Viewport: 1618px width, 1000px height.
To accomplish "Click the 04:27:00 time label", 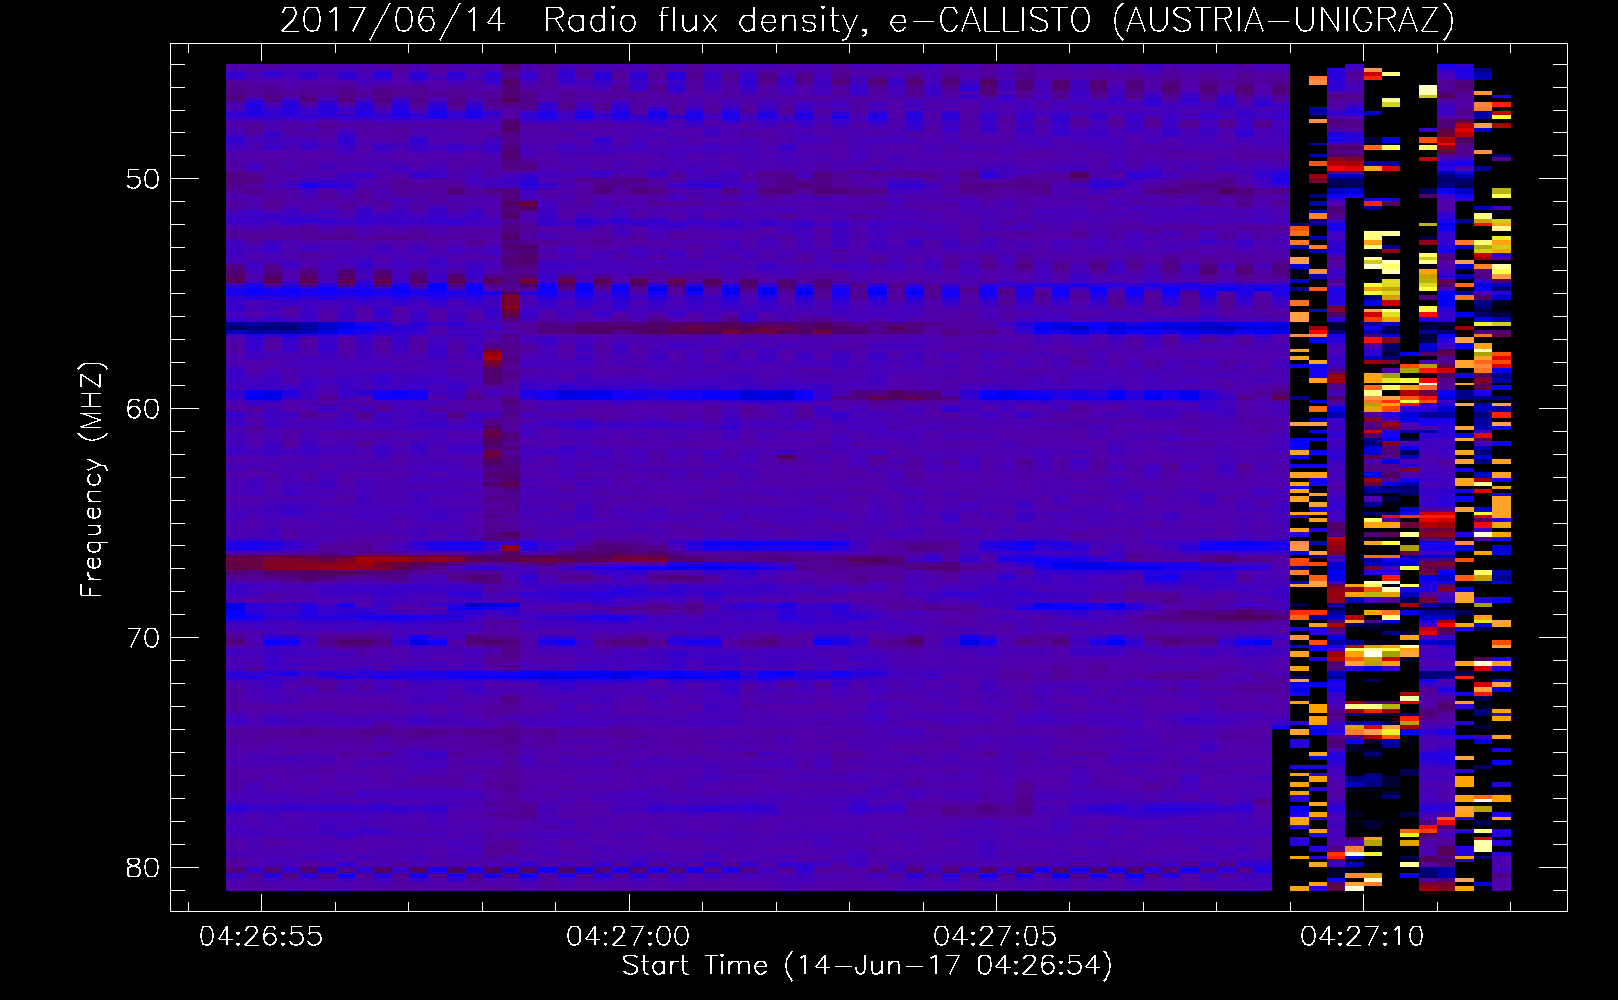I will tap(628, 937).
